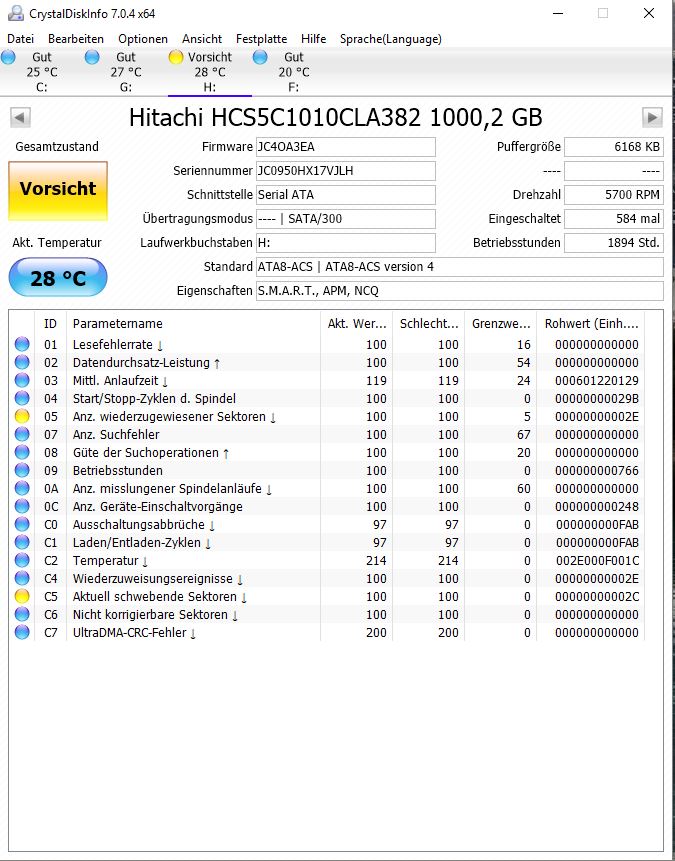Screen dimensions: 675x861
Task: Switch to drive F: tab label
Action: (x=293, y=87)
